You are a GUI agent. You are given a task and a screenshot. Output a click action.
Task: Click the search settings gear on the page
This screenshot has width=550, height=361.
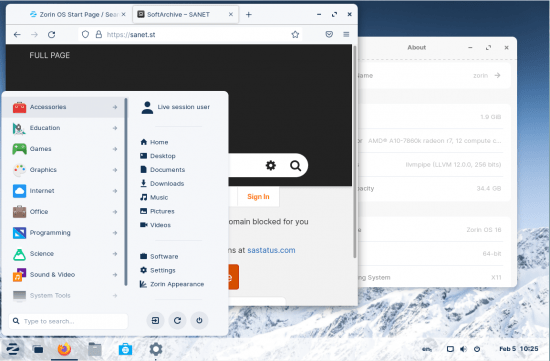click(270, 165)
